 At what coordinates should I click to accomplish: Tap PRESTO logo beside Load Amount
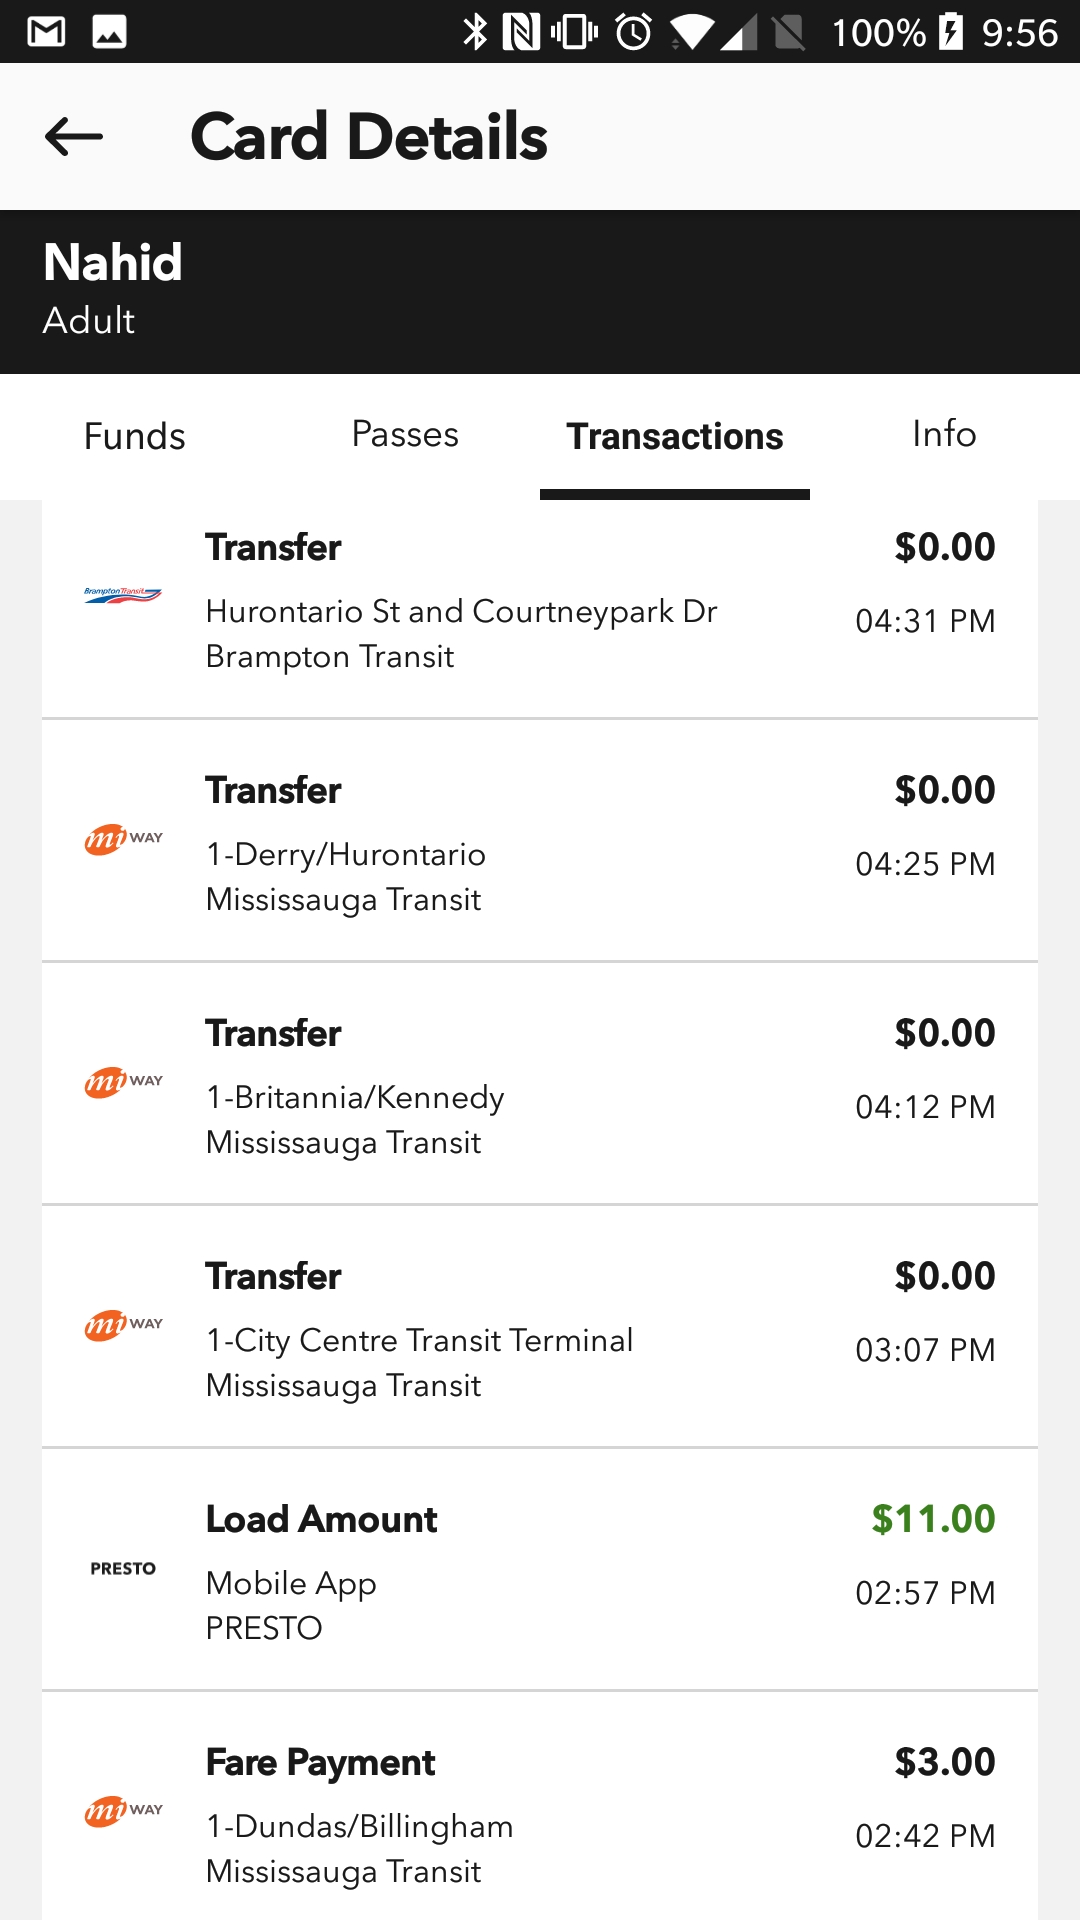tap(123, 1568)
